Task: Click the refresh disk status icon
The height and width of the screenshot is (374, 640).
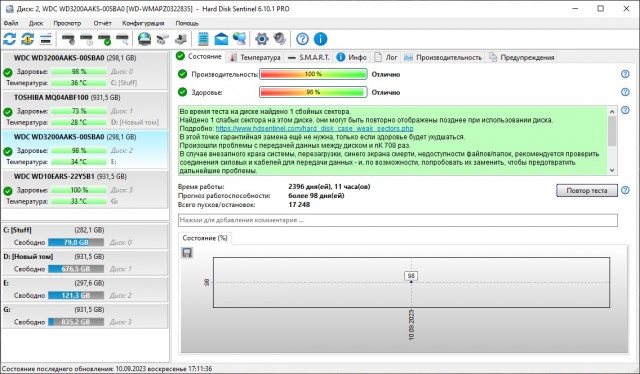Action: (9, 39)
